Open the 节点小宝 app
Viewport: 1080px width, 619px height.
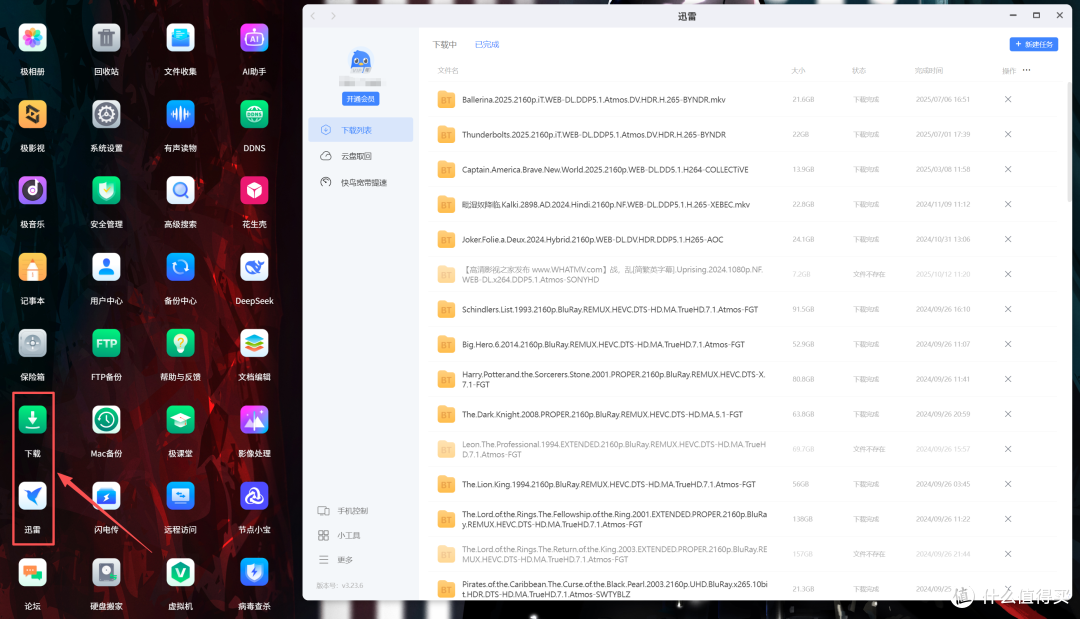click(x=254, y=497)
